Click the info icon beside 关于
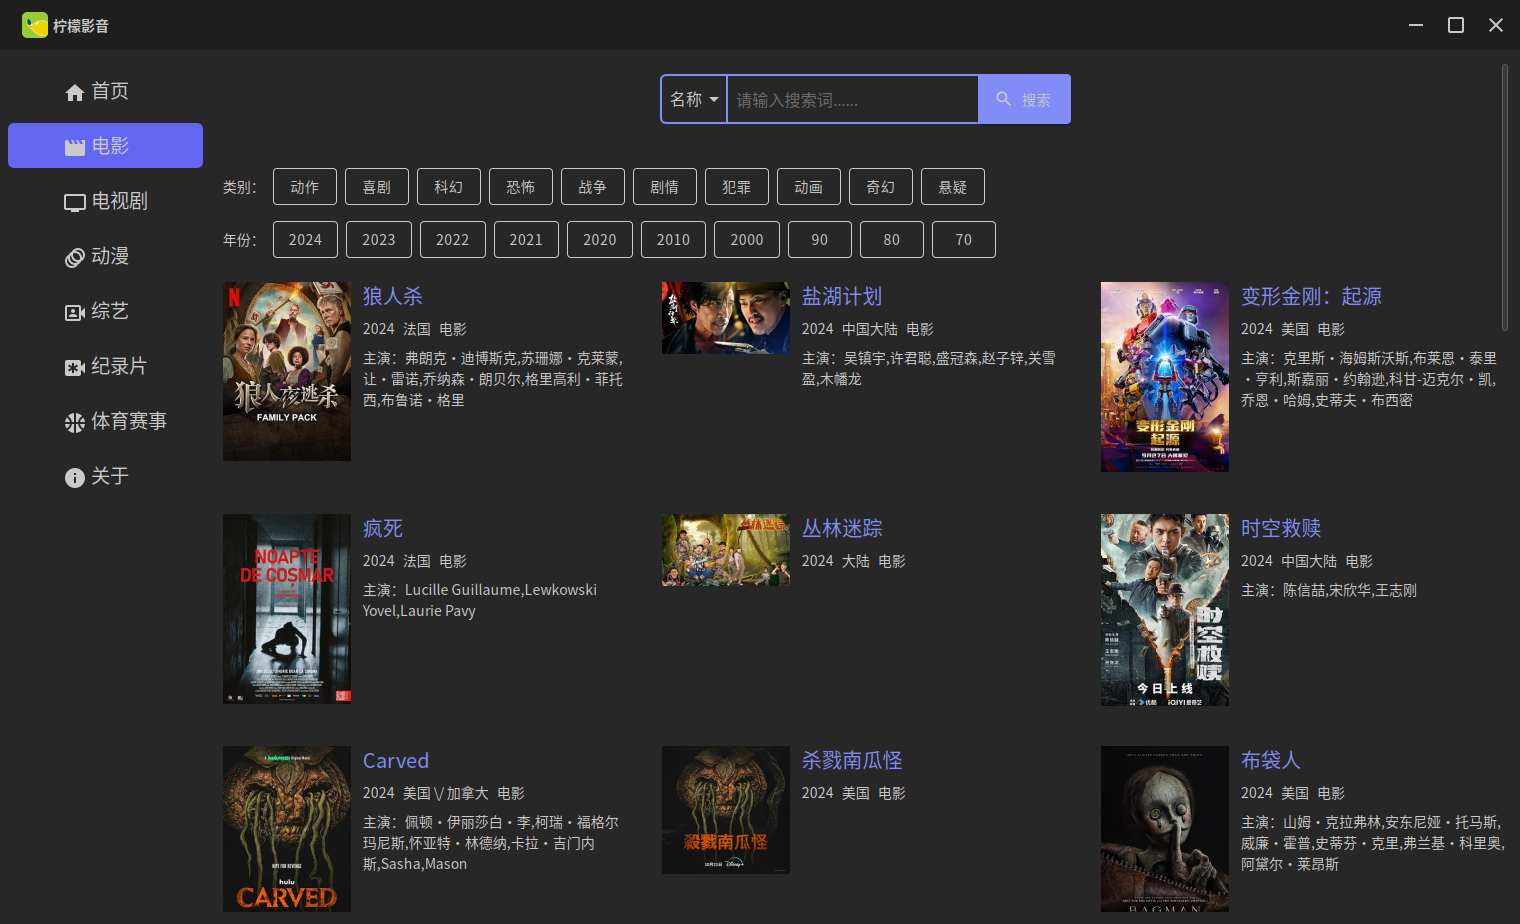 point(75,478)
